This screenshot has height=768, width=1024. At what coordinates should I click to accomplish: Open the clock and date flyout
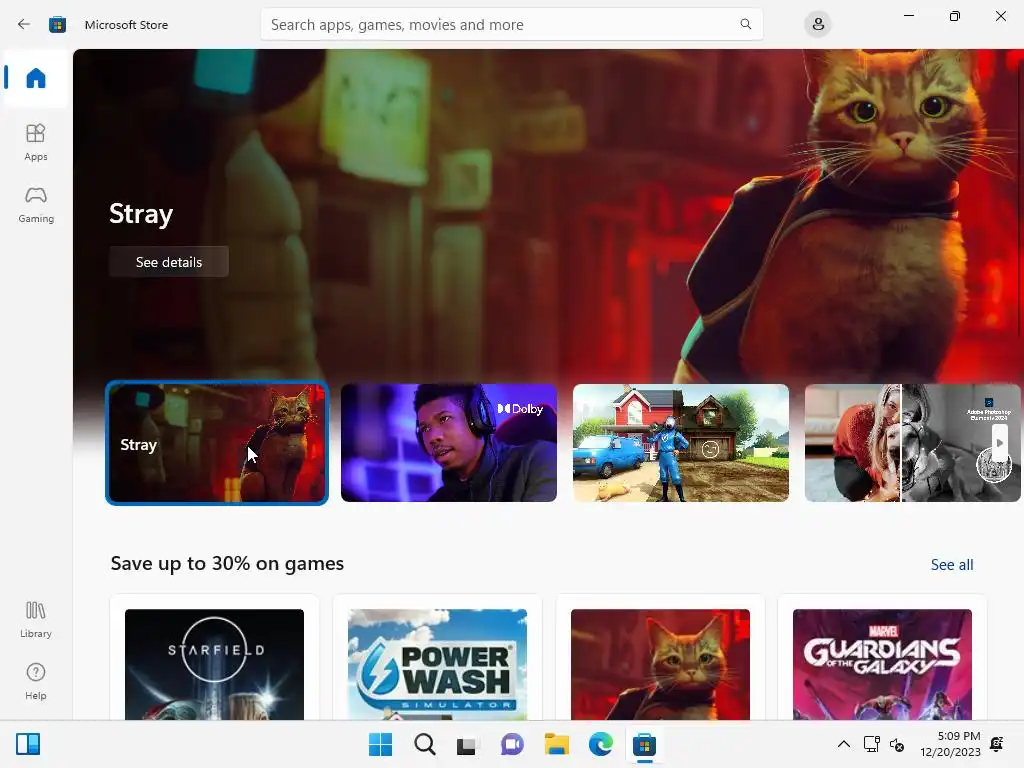(x=950, y=744)
